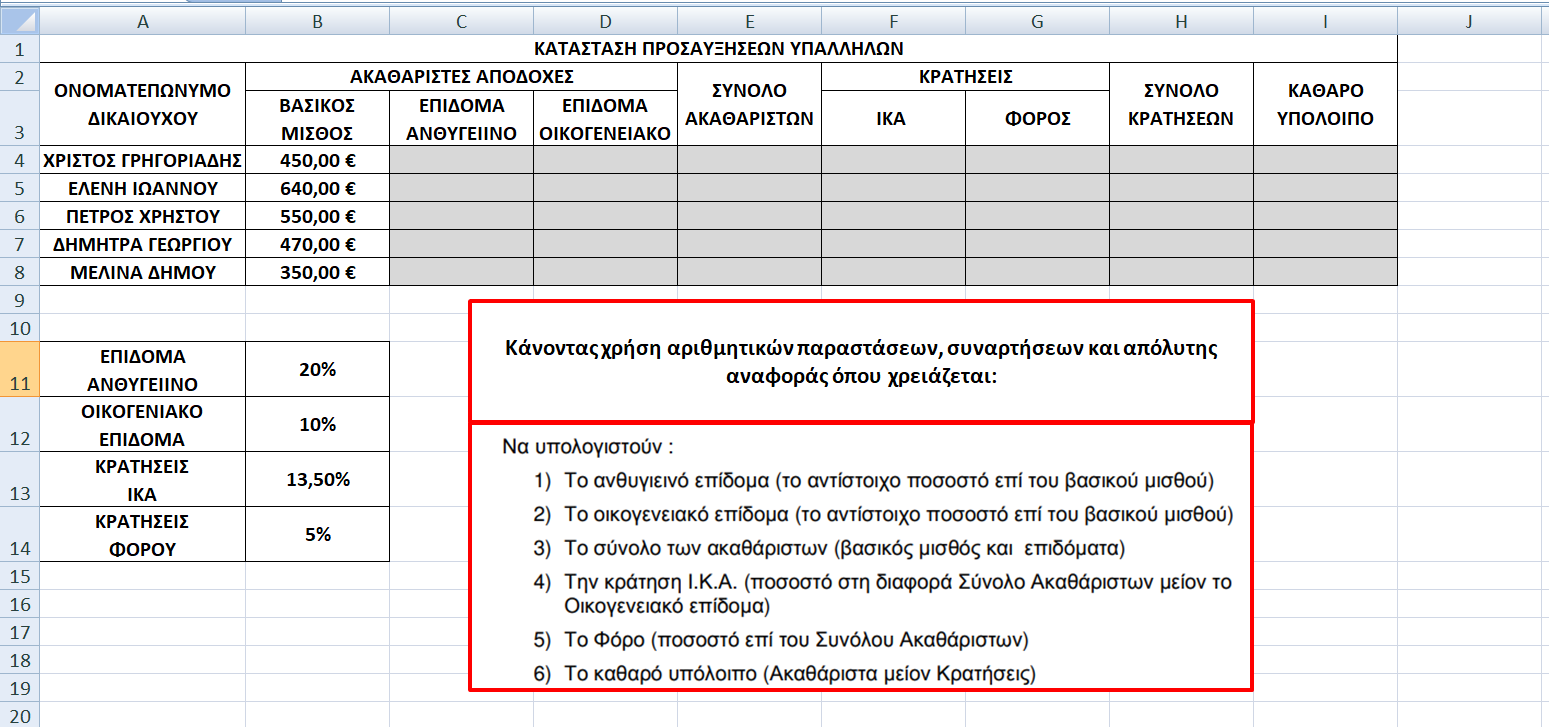Image resolution: width=1549 pixels, height=727 pixels.
Task: Select the 20% percentage cell
Action: 317,369
